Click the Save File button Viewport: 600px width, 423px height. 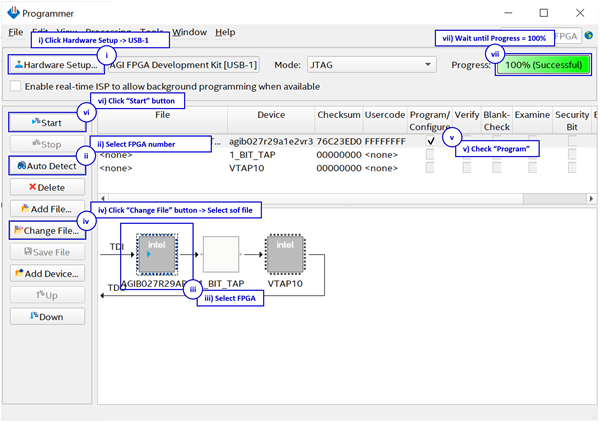point(47,252)
